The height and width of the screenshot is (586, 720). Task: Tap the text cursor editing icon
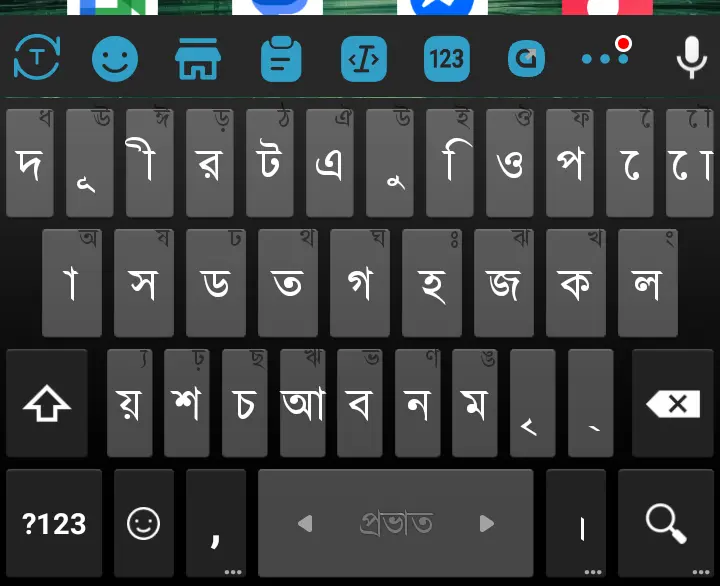(x=364, y=59)
